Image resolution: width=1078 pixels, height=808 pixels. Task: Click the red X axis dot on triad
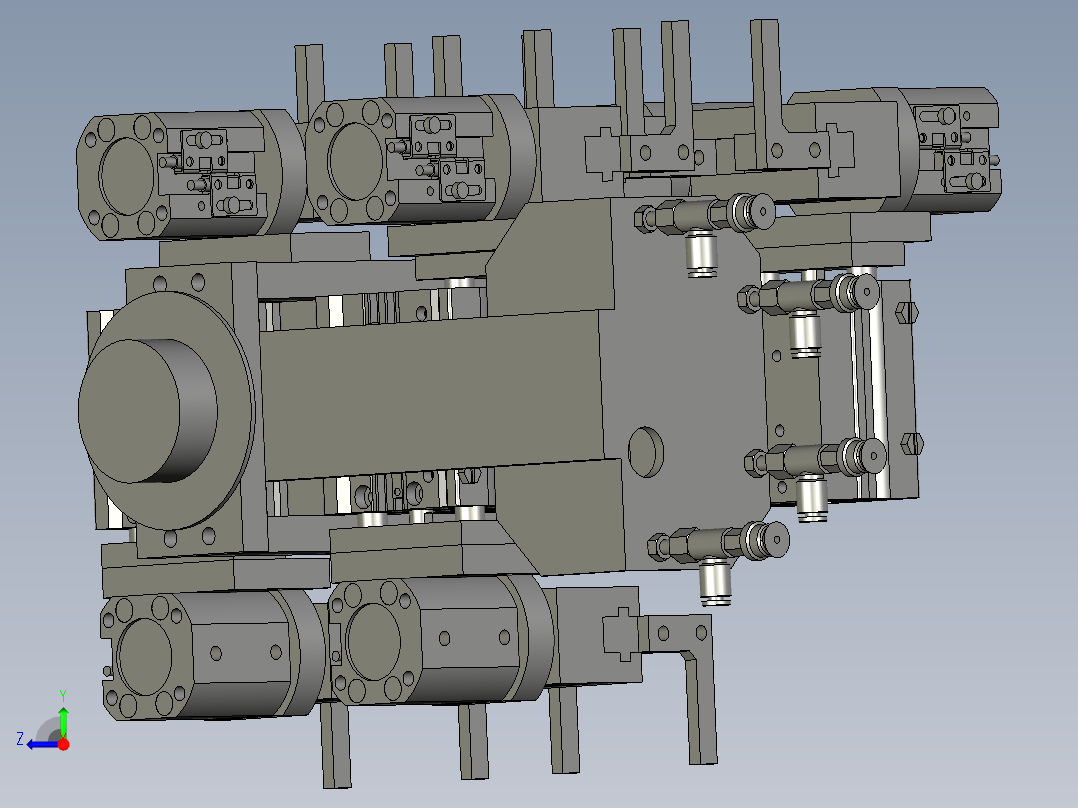63,744
